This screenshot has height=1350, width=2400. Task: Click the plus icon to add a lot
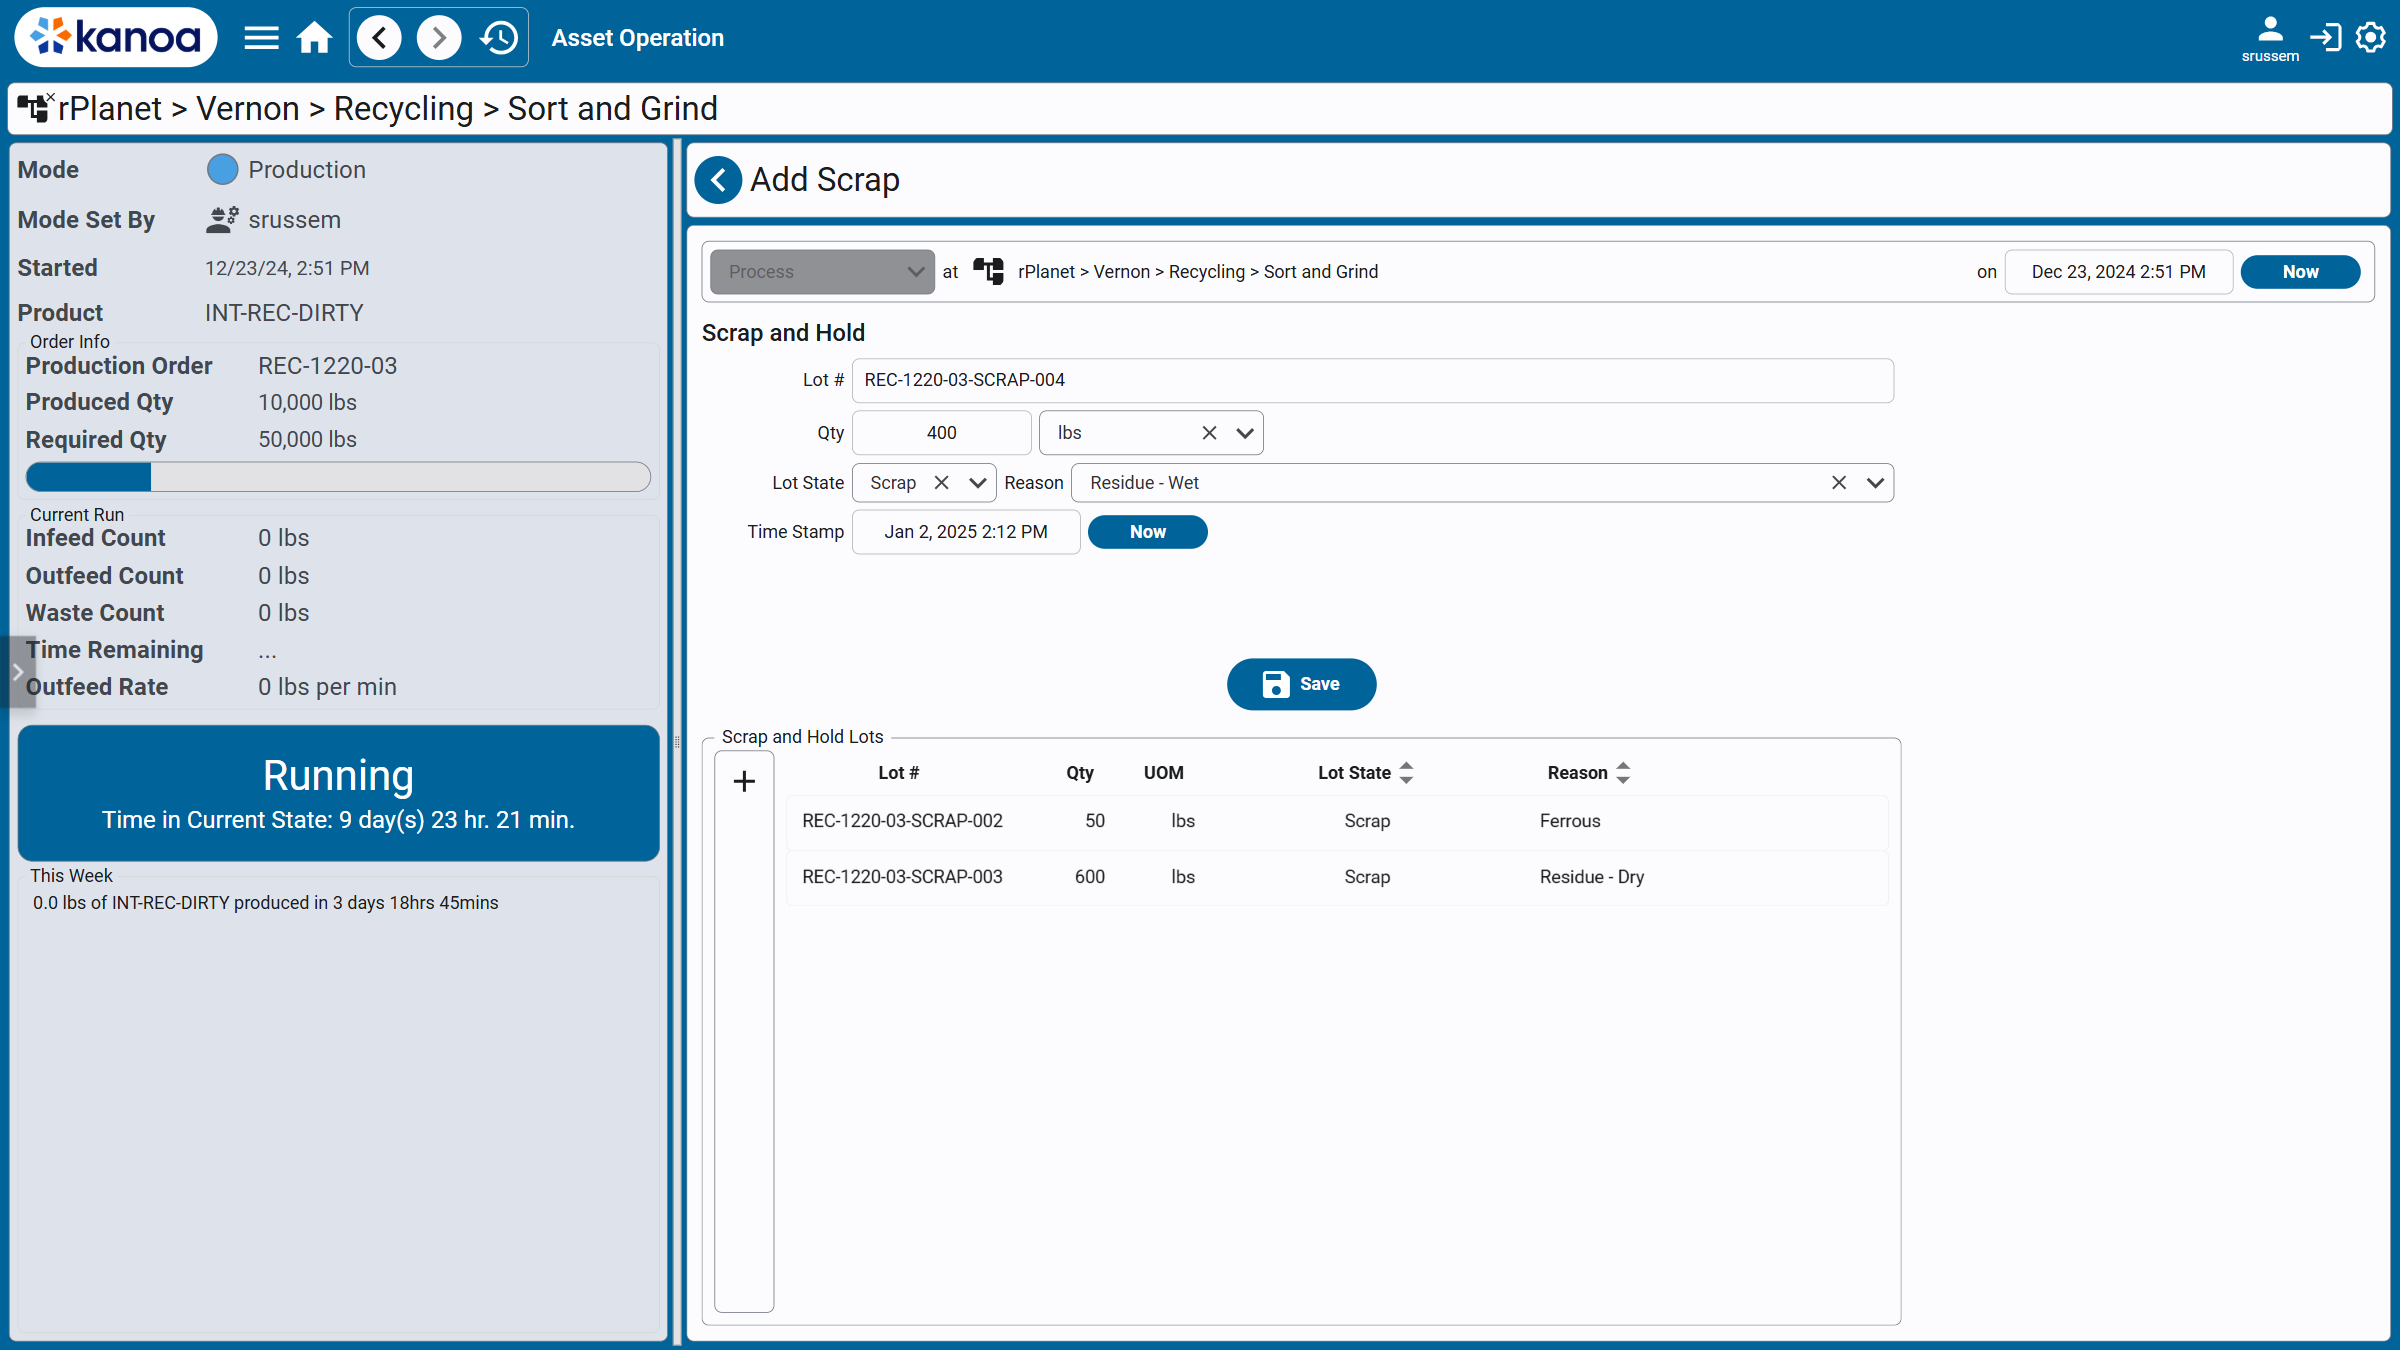[x=744, y=782]
